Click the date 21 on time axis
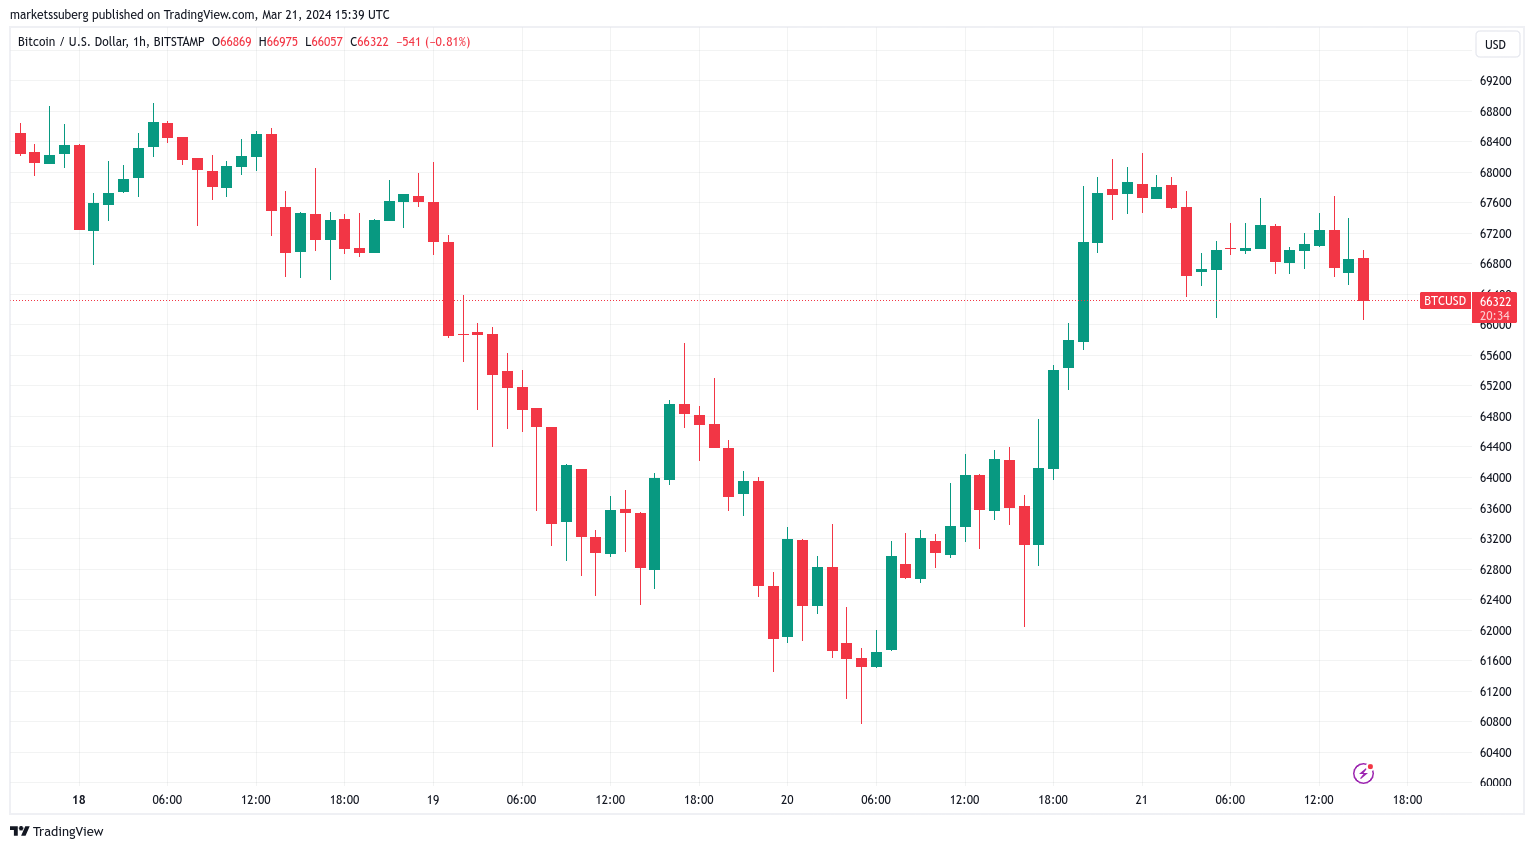The image size is (1534, 849). 1141,800
